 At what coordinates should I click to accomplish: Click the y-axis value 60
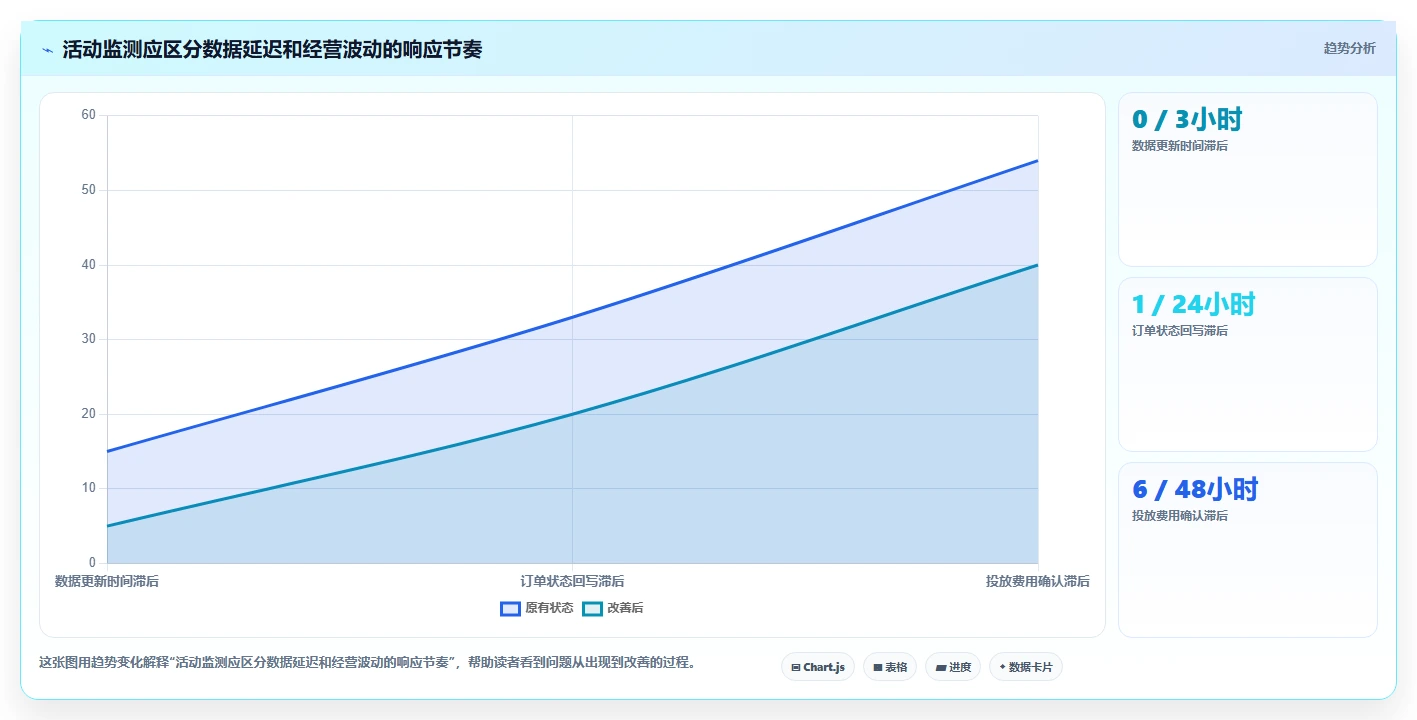tap(88, 115)
